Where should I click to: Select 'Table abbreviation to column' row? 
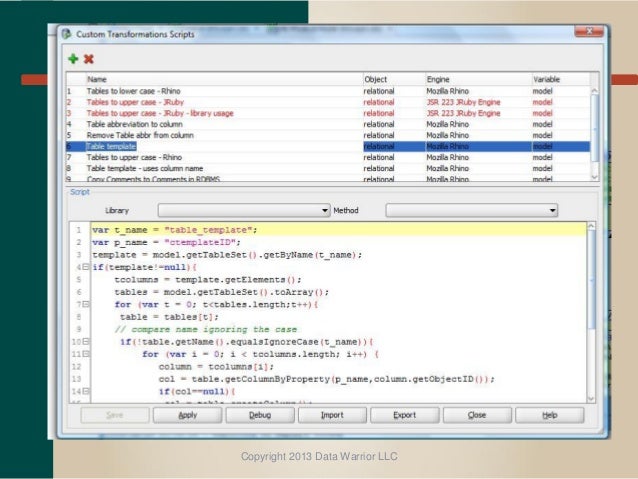point(328,124)
